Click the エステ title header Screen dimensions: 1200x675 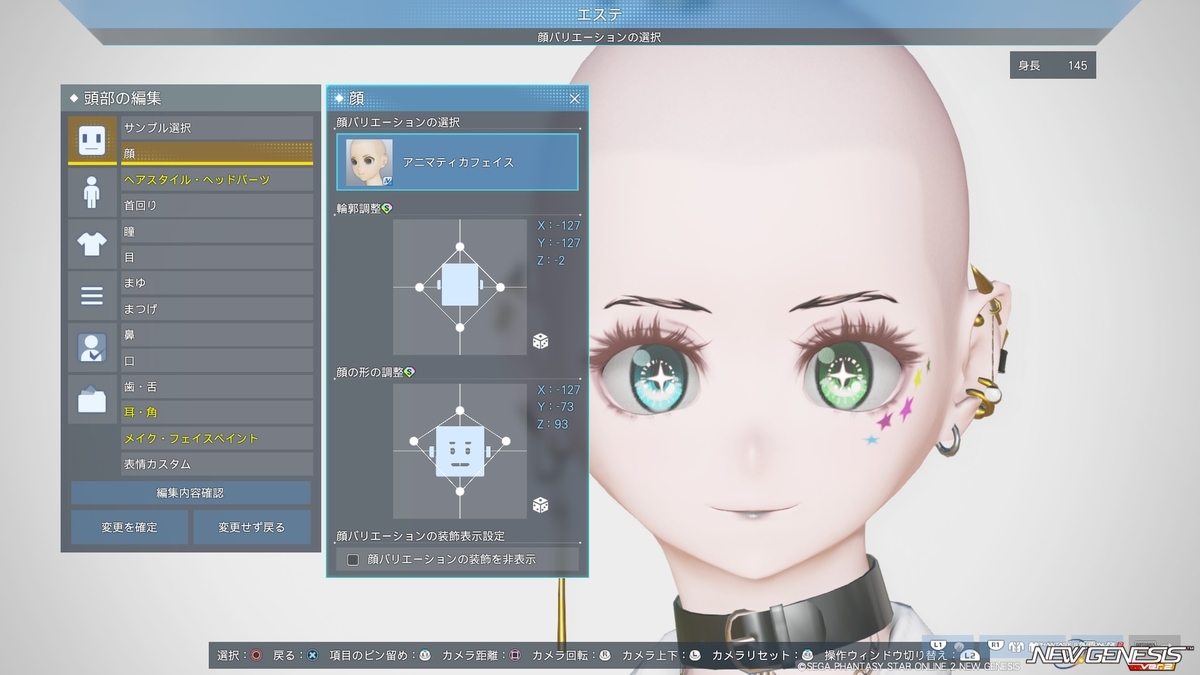pos(600,14)
